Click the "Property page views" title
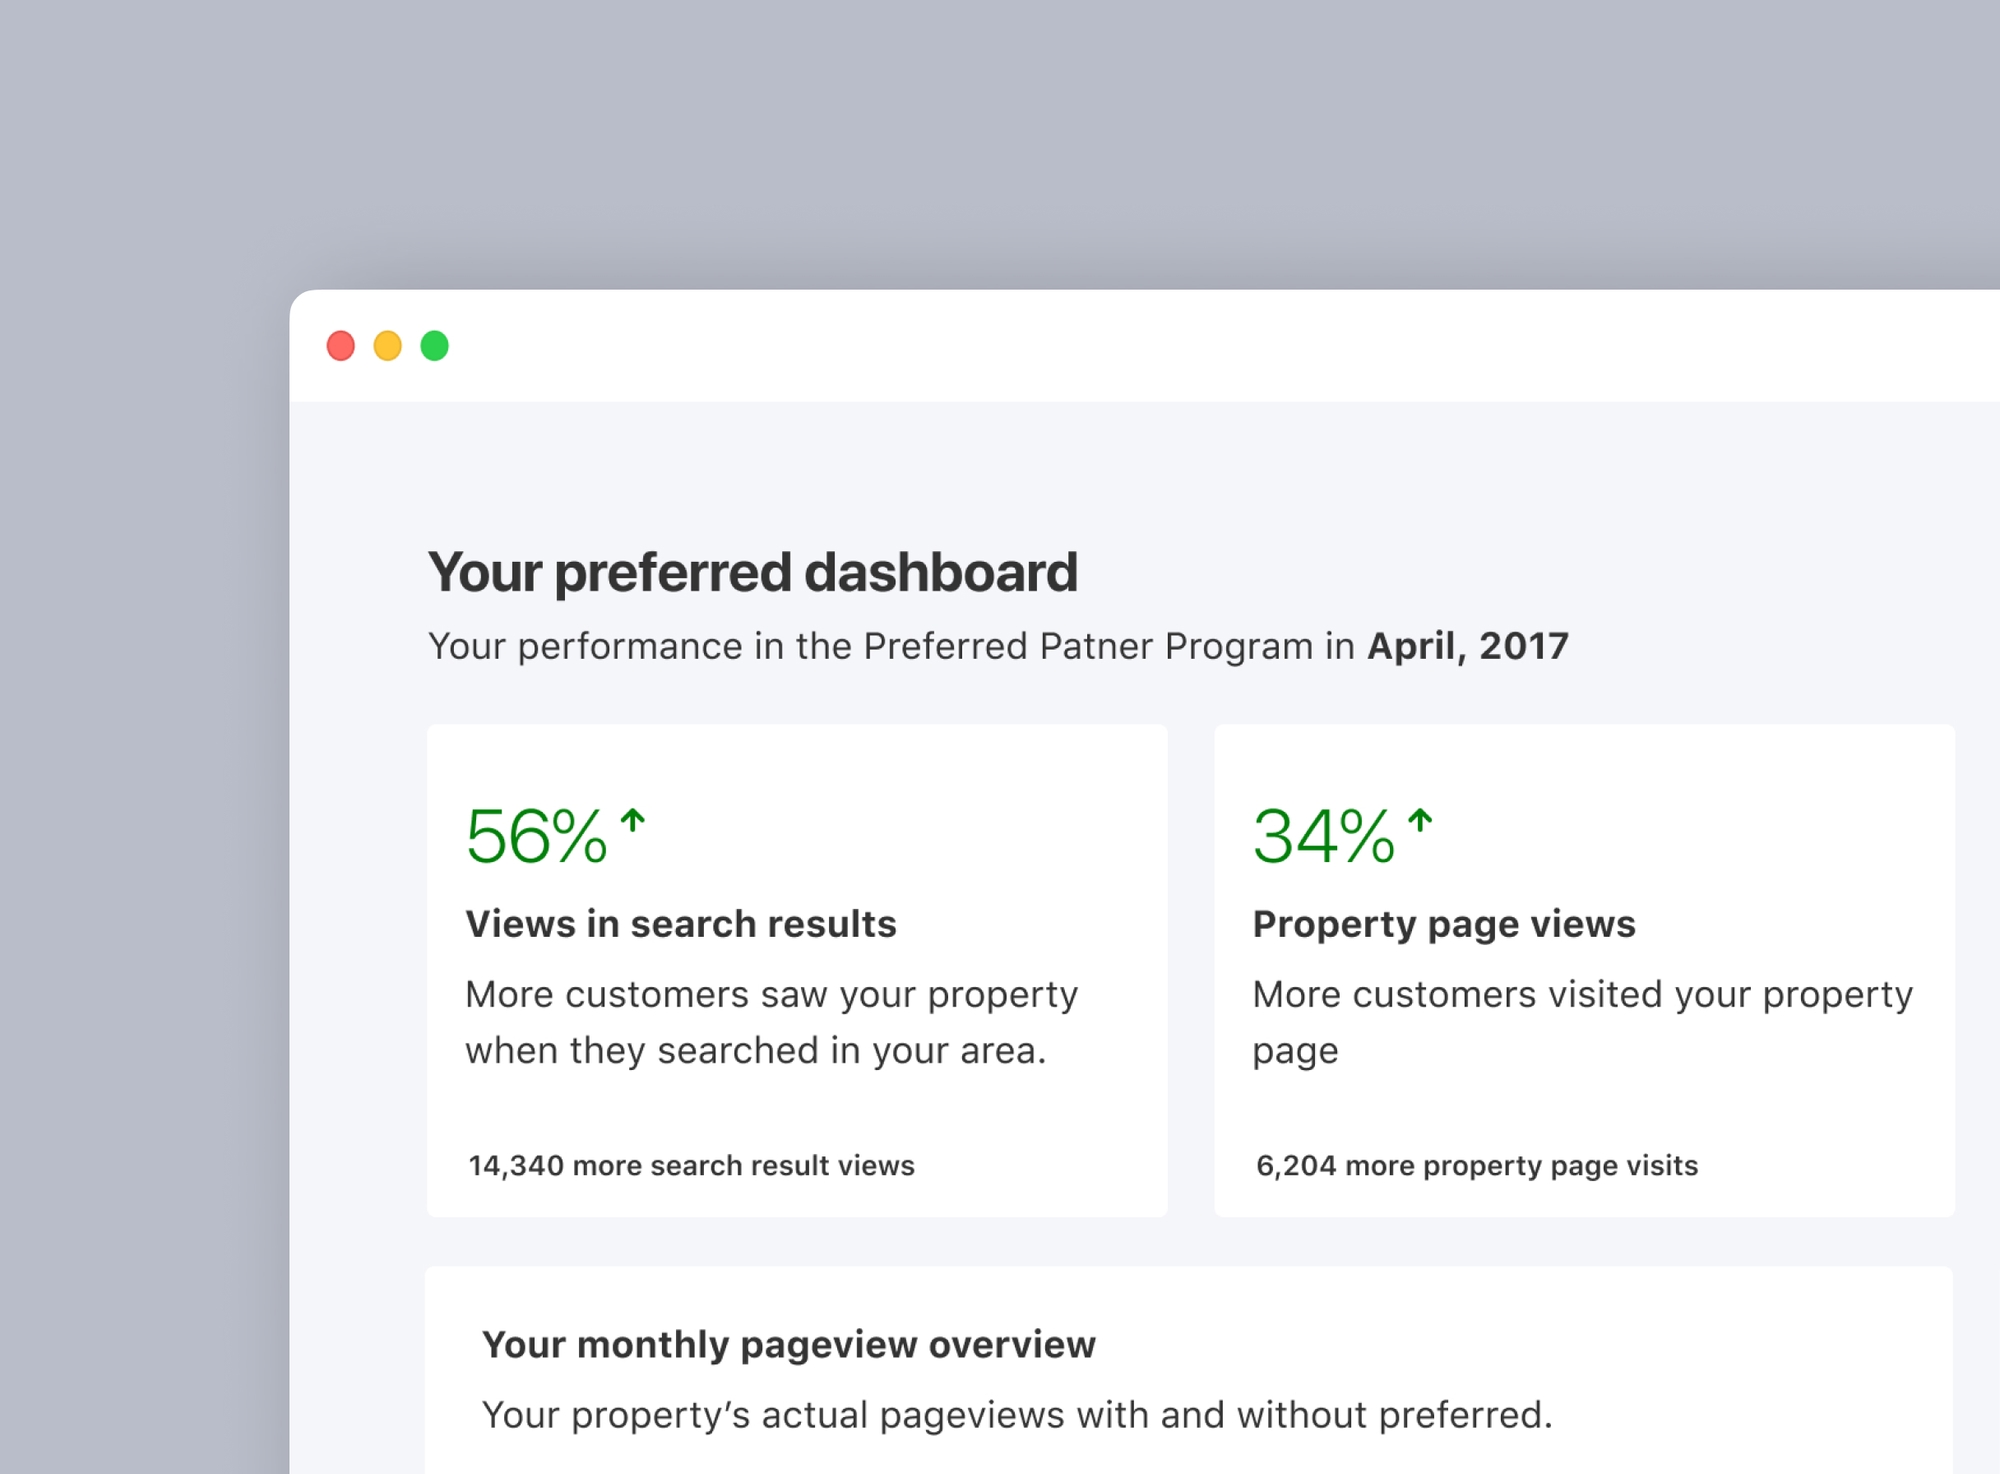2000x1474 pixels. tap(1444, 924)
